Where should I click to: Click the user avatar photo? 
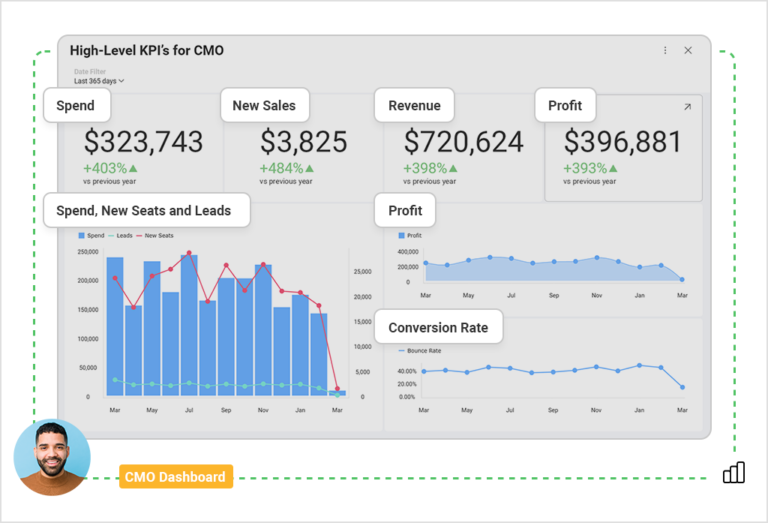52,457
